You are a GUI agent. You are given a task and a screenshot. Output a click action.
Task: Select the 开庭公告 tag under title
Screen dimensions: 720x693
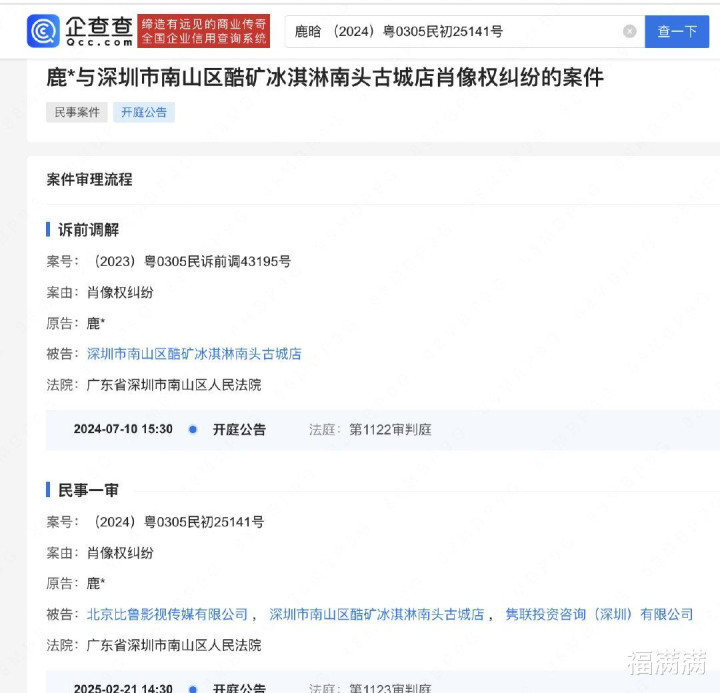click(144, 112)
